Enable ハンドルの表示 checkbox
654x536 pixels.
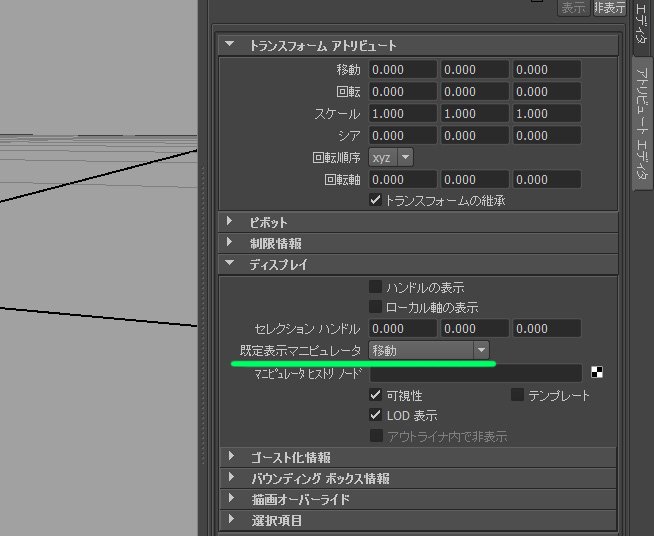(x=375, y=287)
